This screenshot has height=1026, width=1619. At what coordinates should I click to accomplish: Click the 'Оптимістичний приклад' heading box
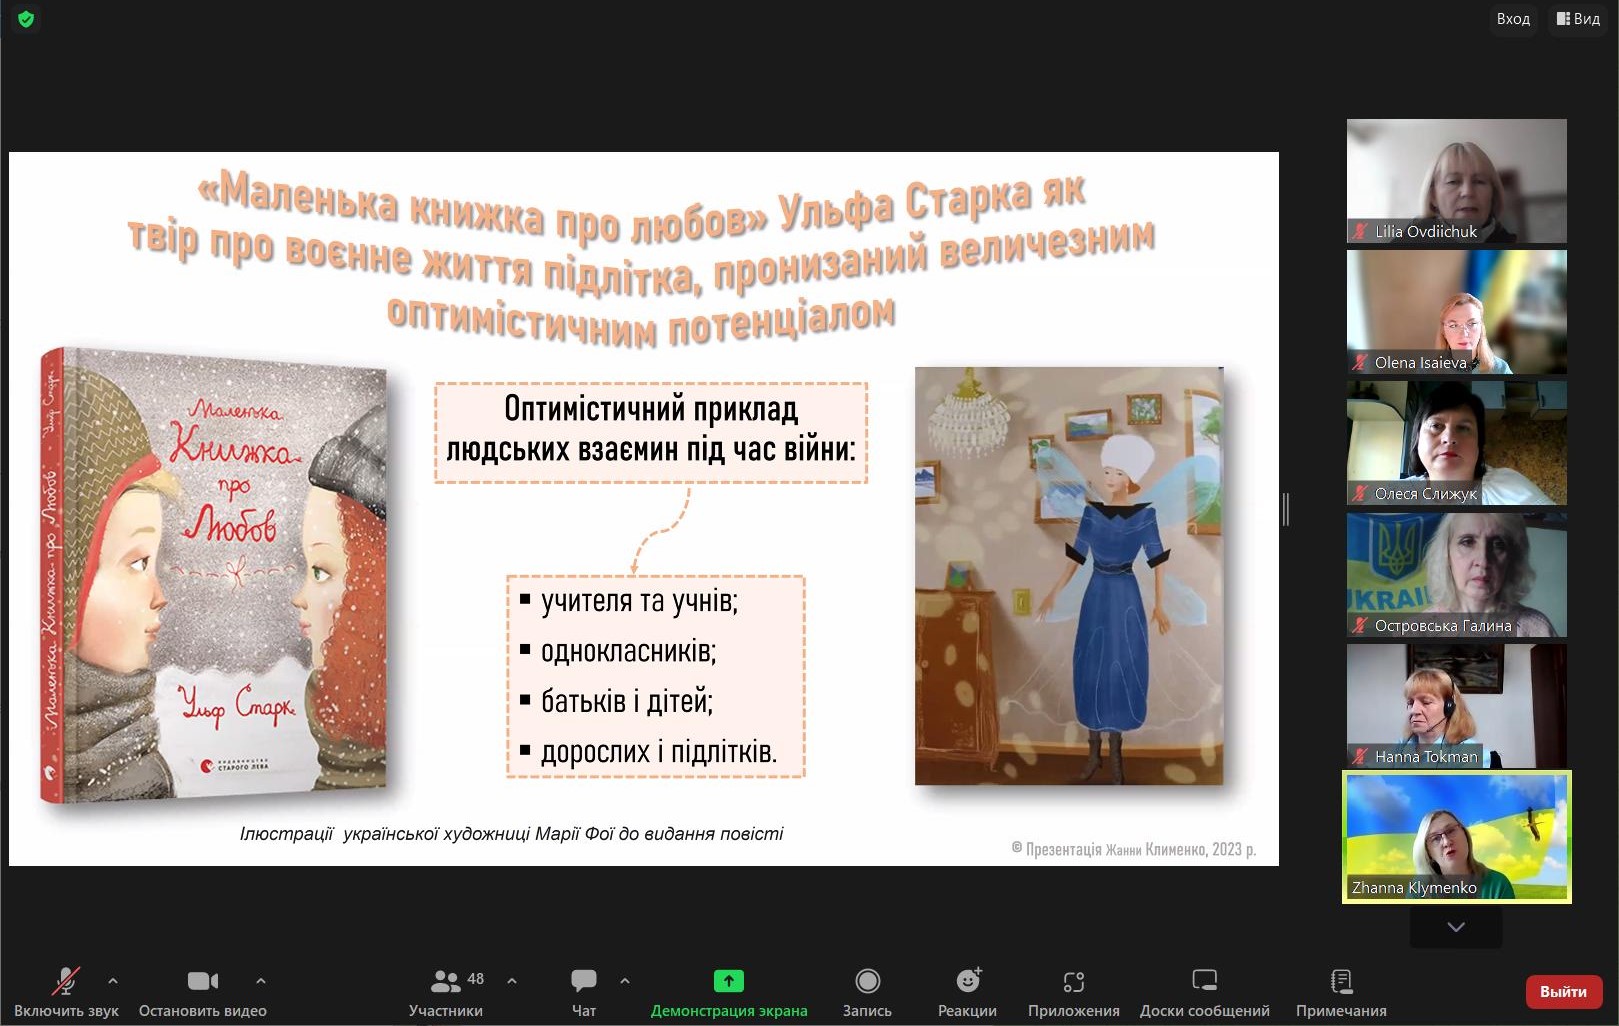point(651,432)
